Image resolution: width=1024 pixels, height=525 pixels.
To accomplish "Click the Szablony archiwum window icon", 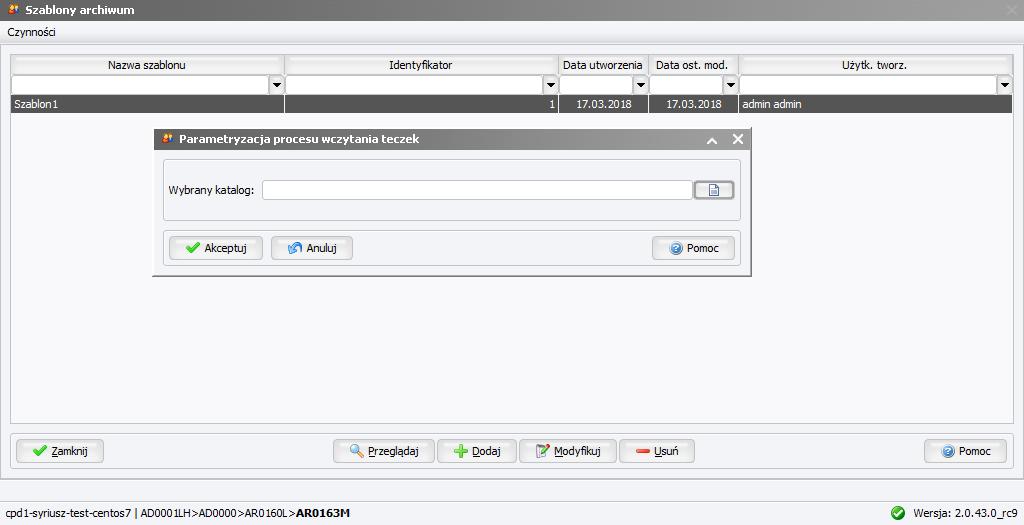I will 13,10.
